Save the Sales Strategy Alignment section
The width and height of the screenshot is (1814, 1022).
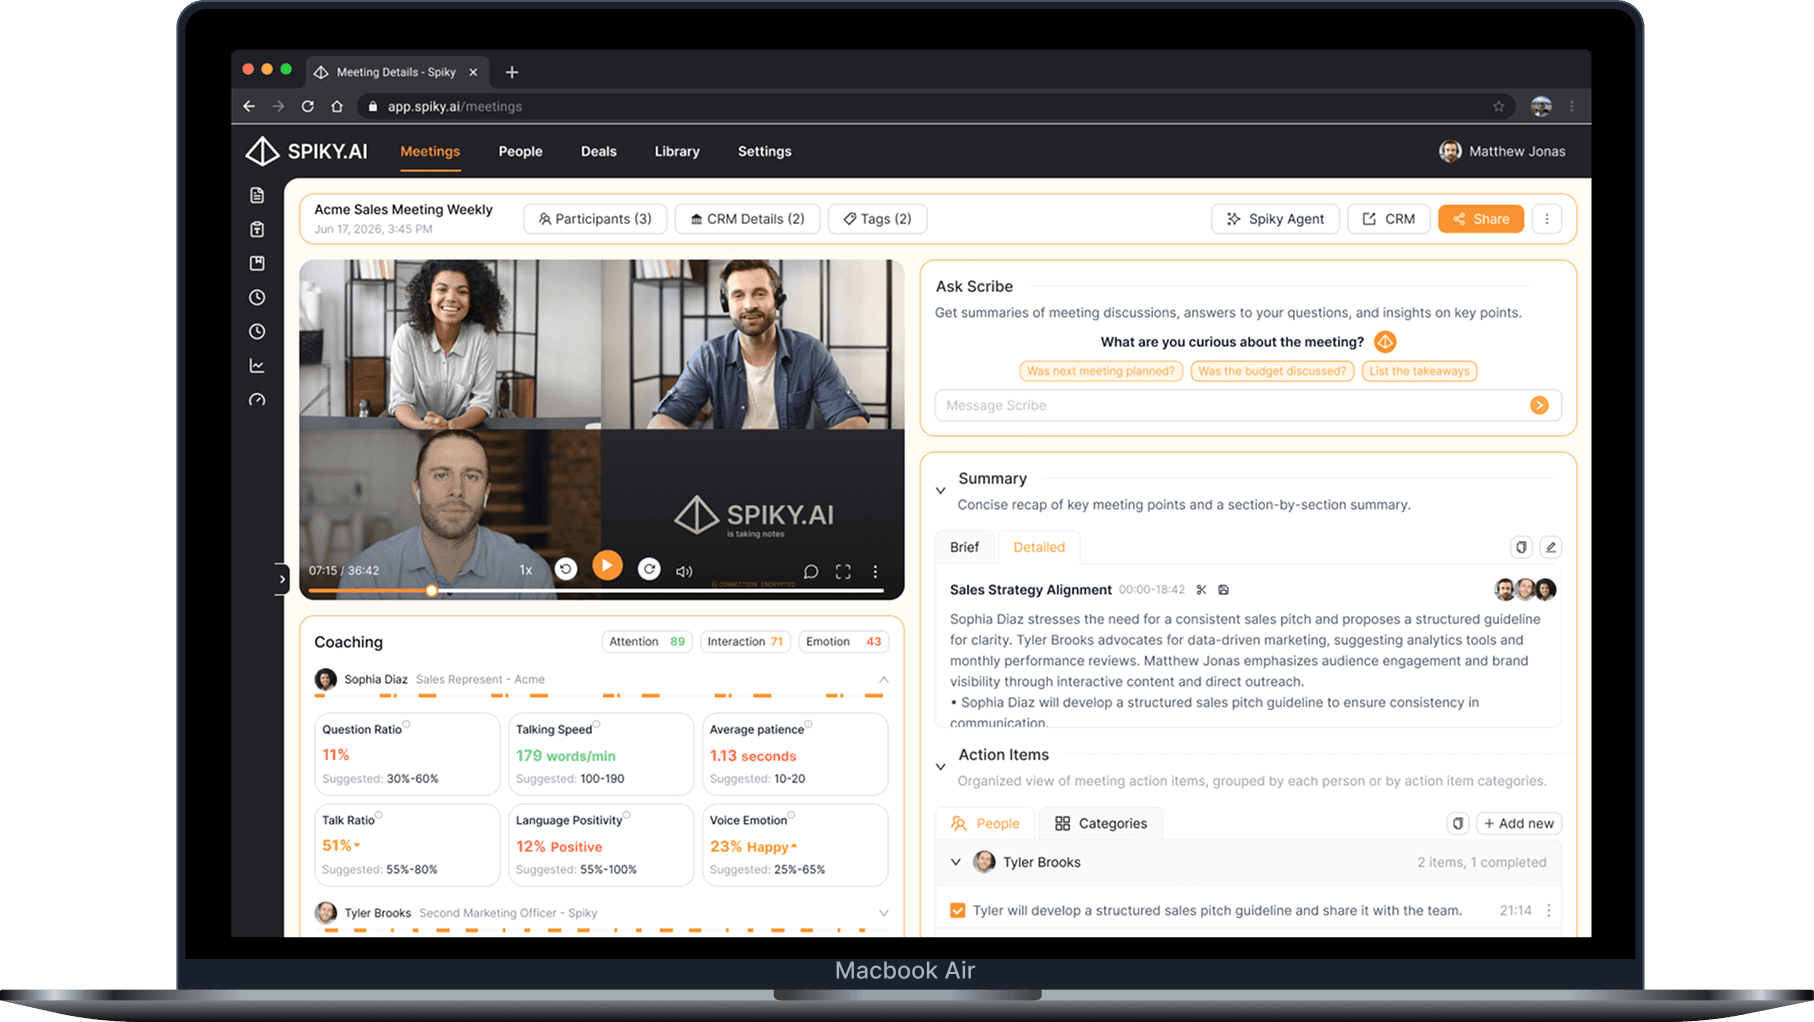point(1223,590)
